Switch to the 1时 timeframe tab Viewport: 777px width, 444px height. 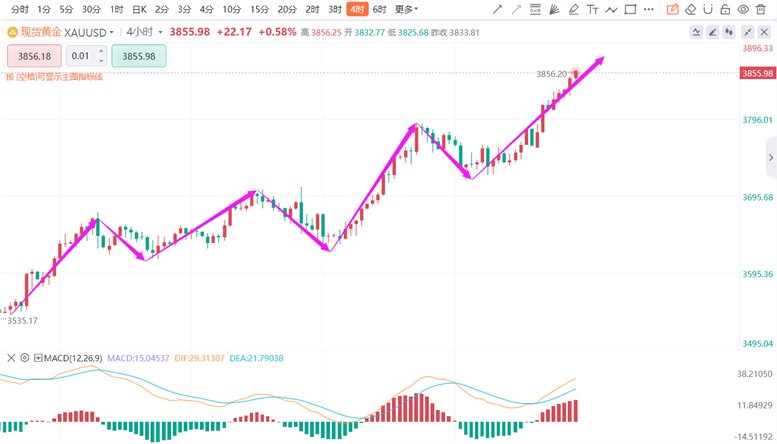coord(117,9)
